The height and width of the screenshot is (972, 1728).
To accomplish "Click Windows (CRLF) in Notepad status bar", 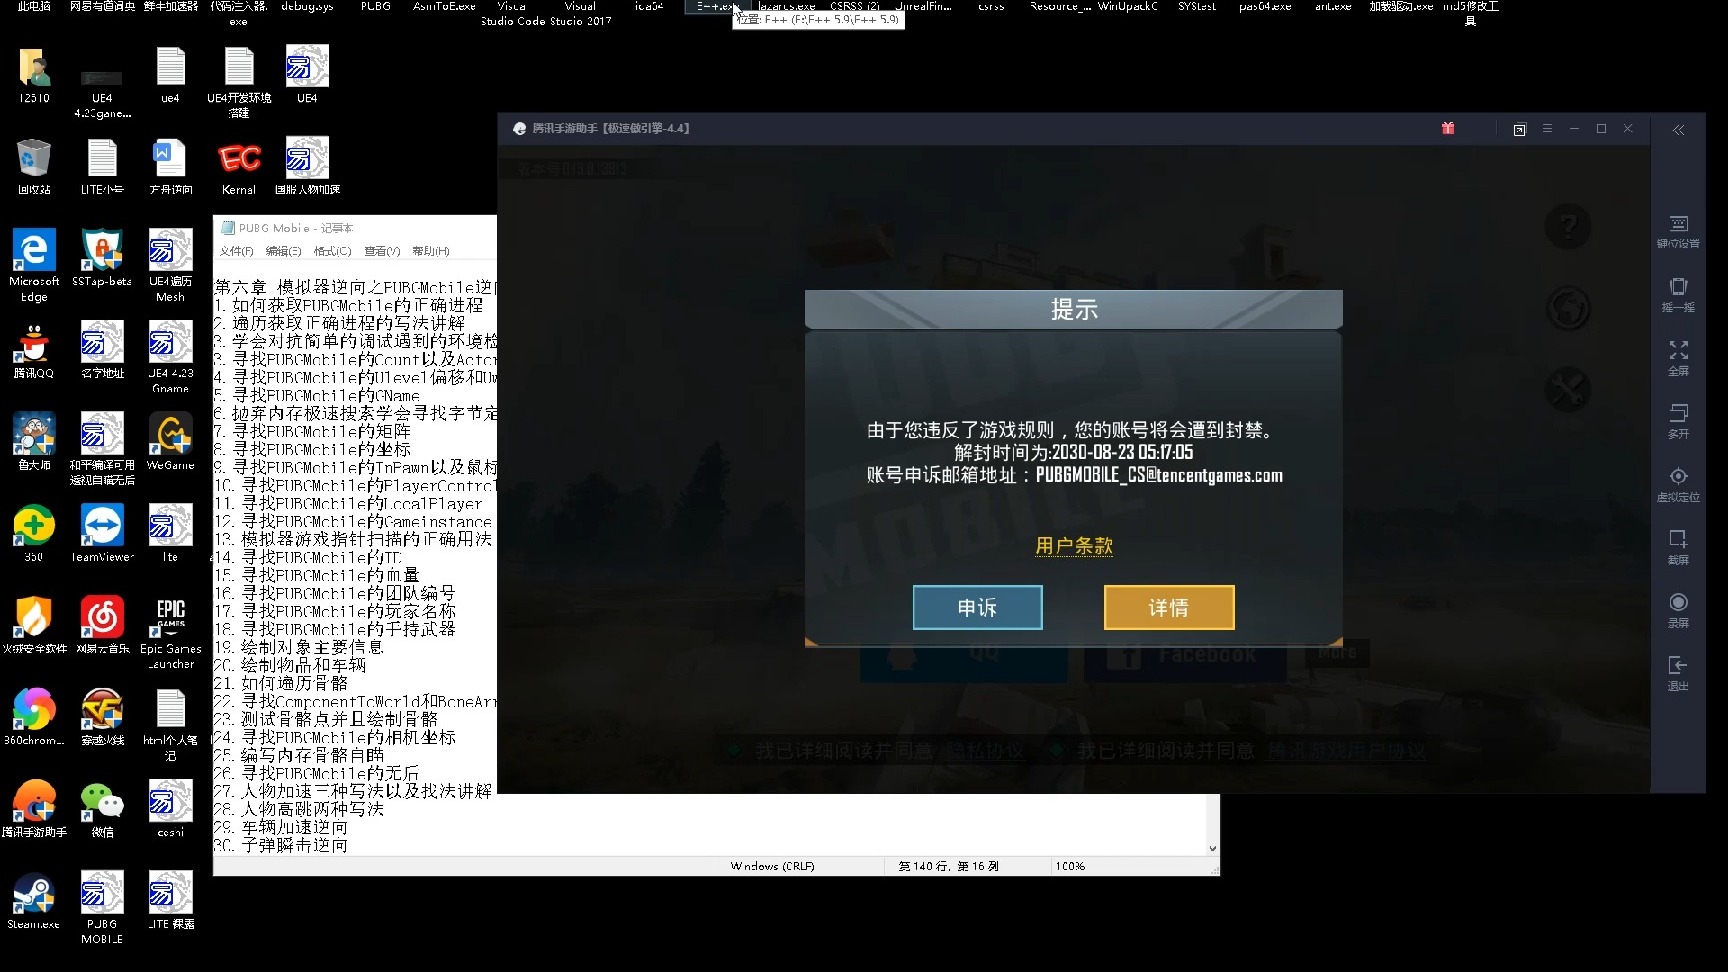I will point(772,865).
